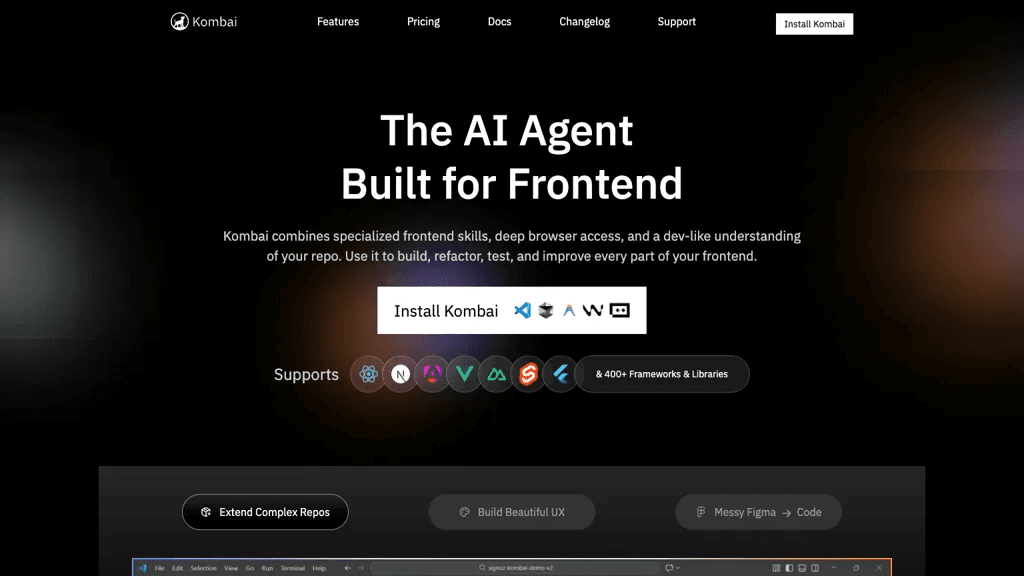Switch to the Build Beautiful UX tab
1024x576 pixels.
point(512,512)
